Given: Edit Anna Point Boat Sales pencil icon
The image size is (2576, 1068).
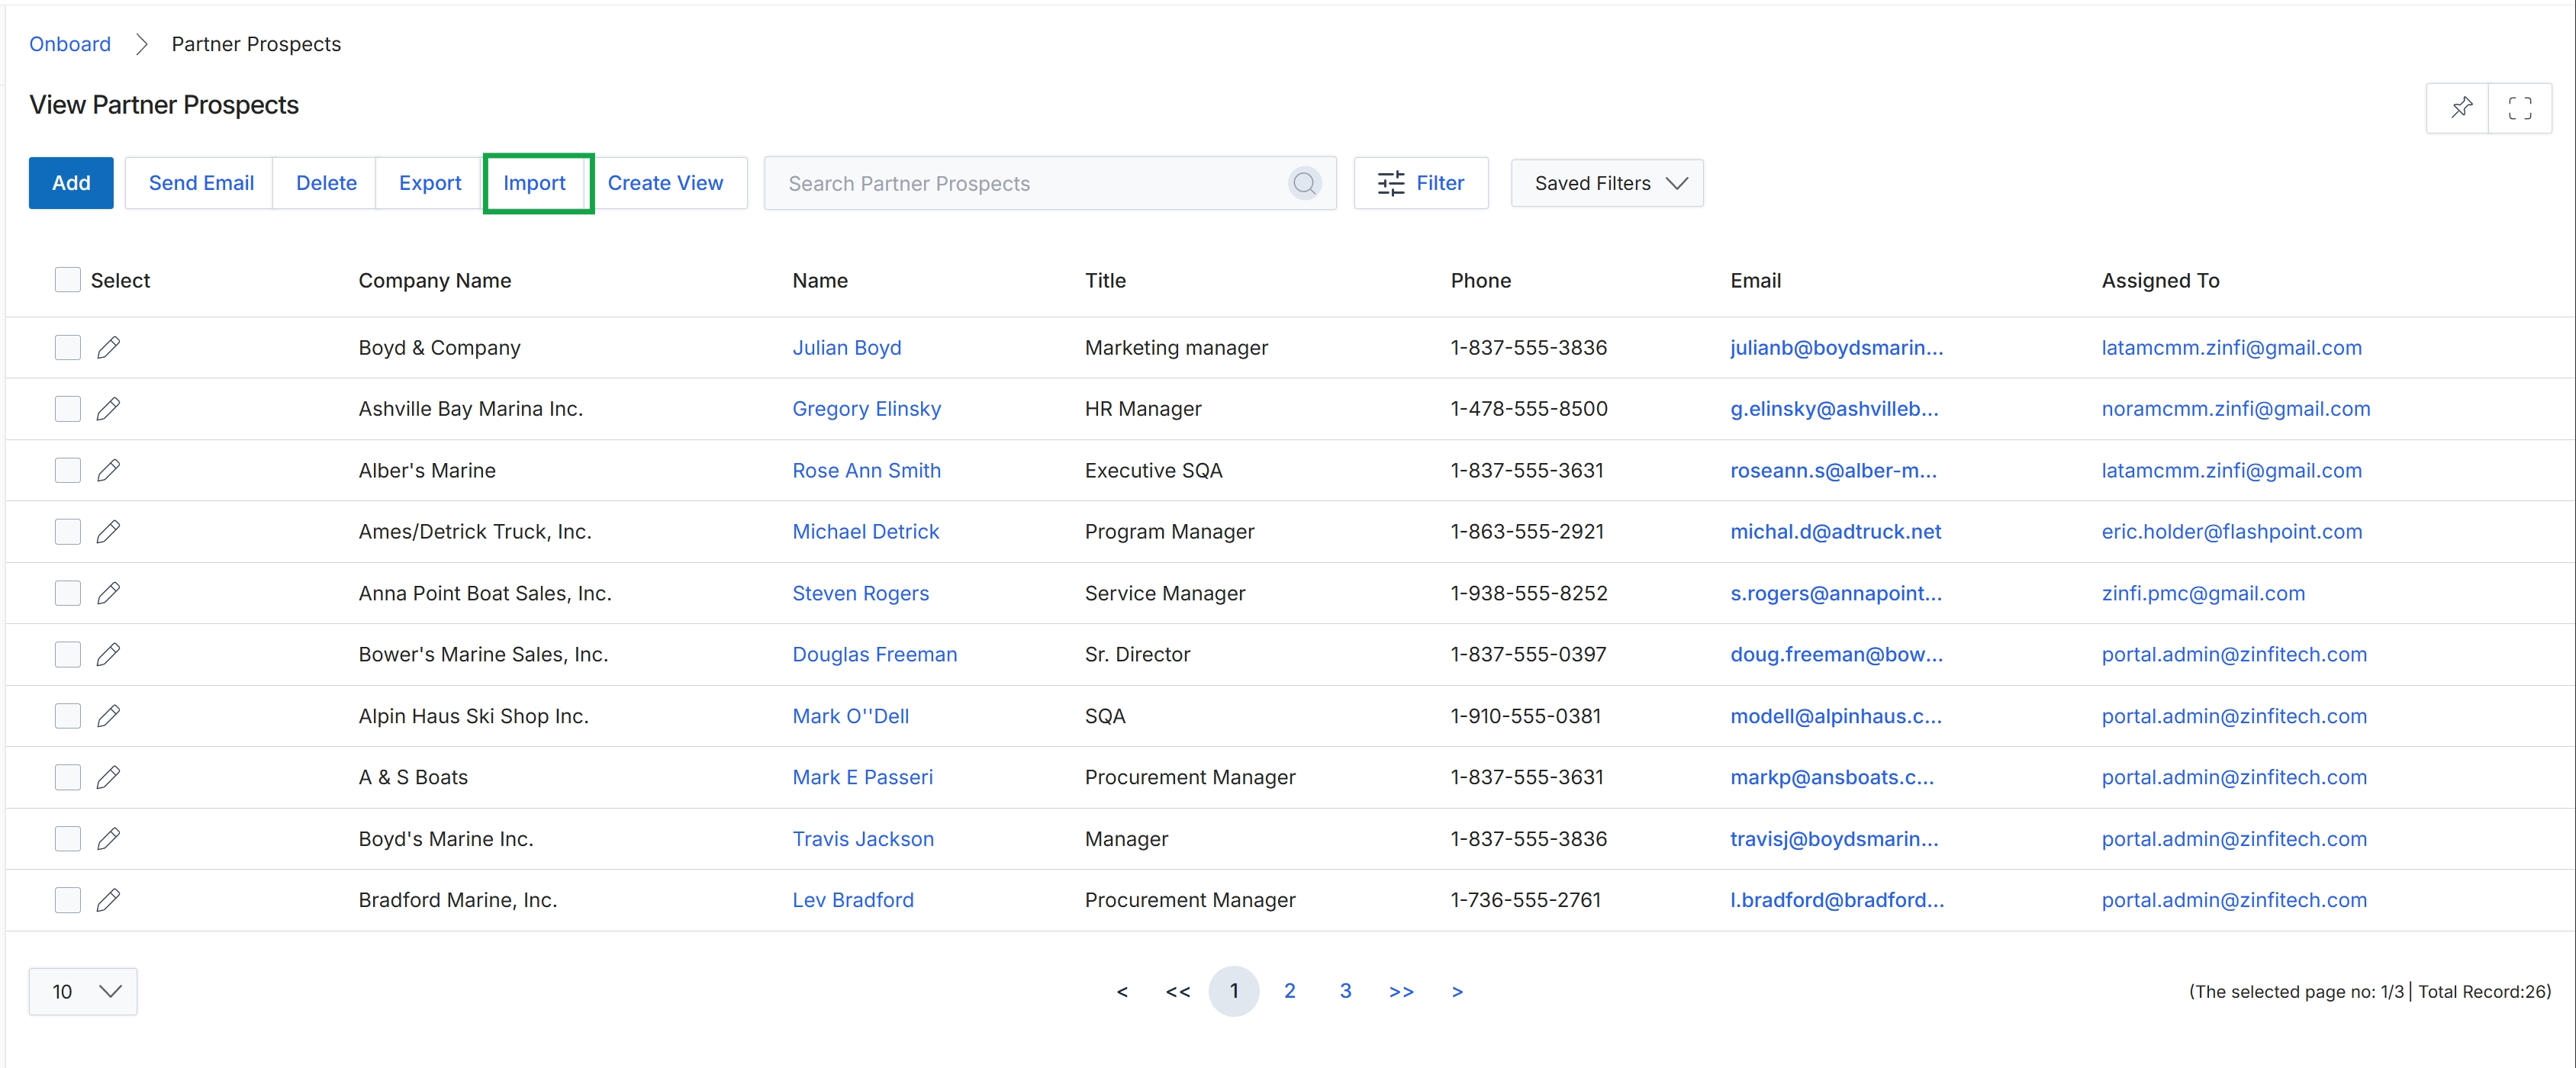Looking at the screenshot, I should tap(108, 593).
